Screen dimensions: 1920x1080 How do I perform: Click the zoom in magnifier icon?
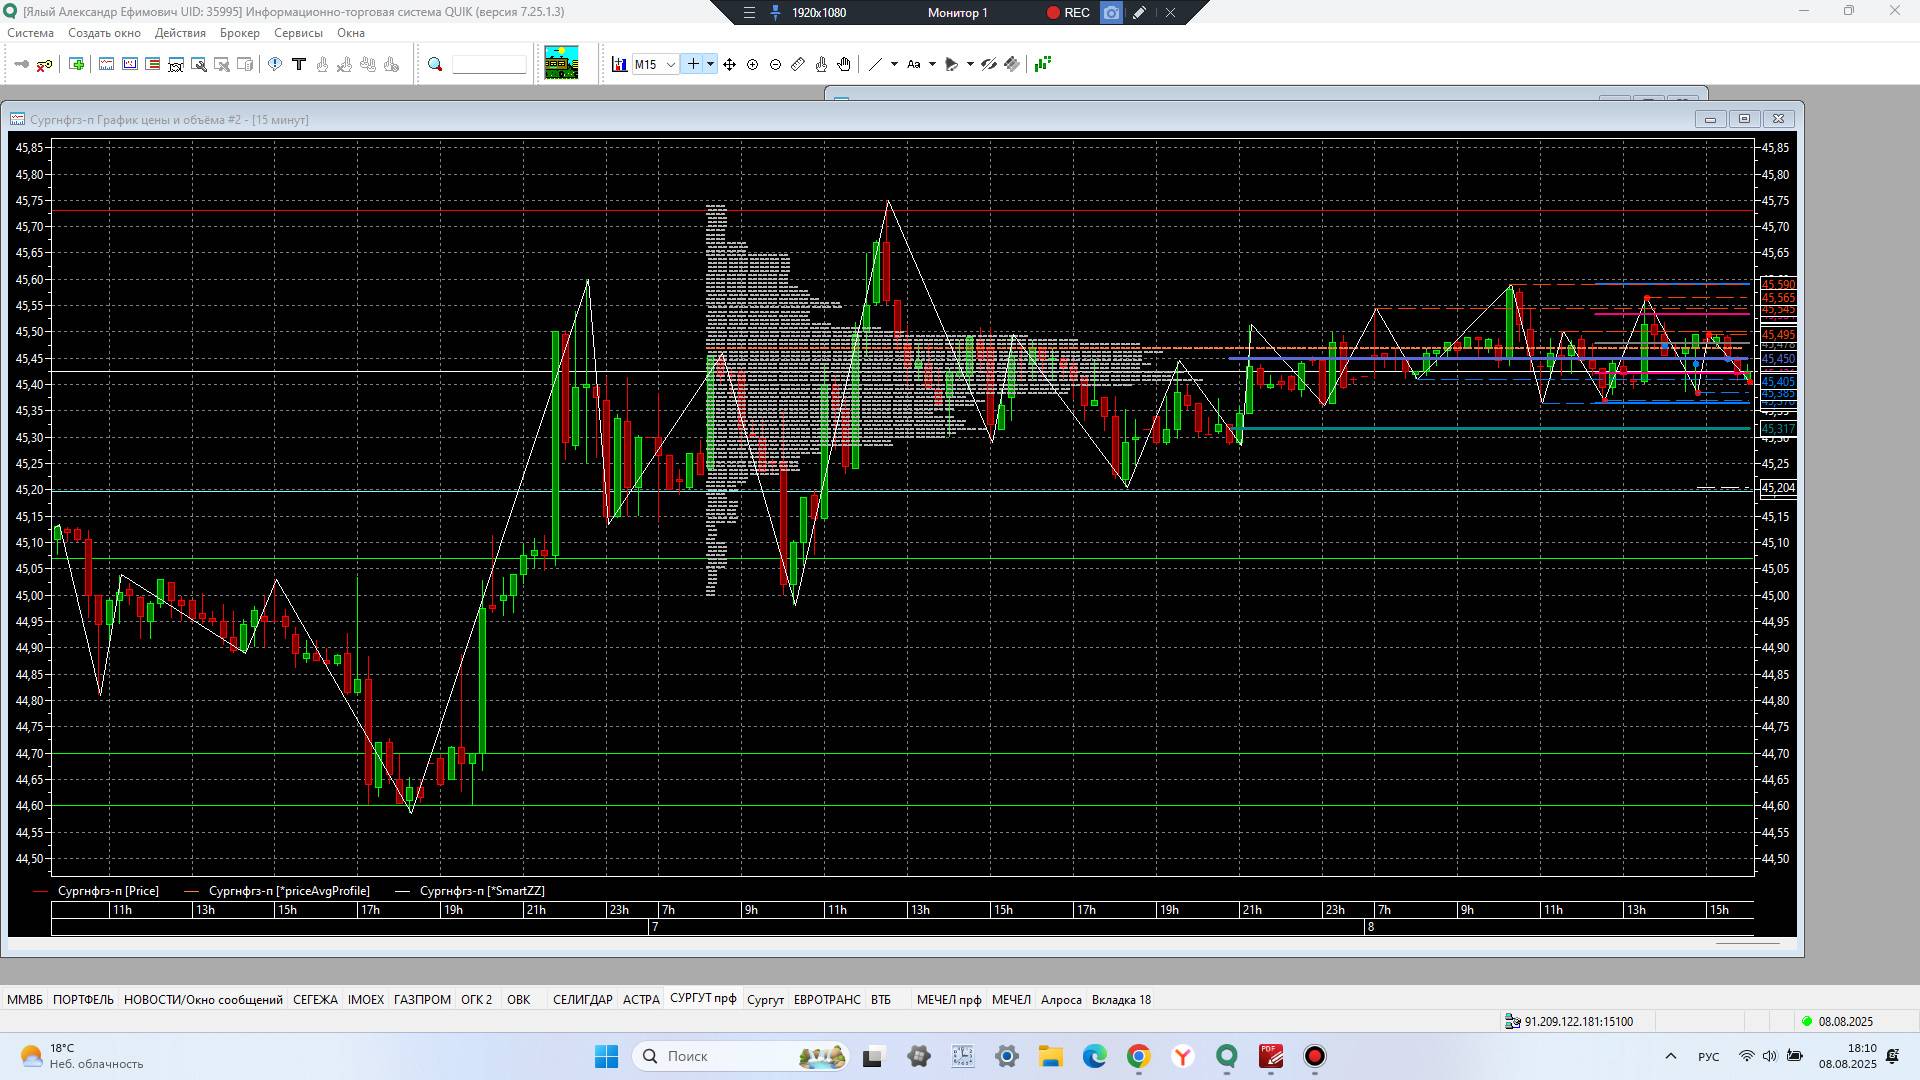tap(753, 64)
